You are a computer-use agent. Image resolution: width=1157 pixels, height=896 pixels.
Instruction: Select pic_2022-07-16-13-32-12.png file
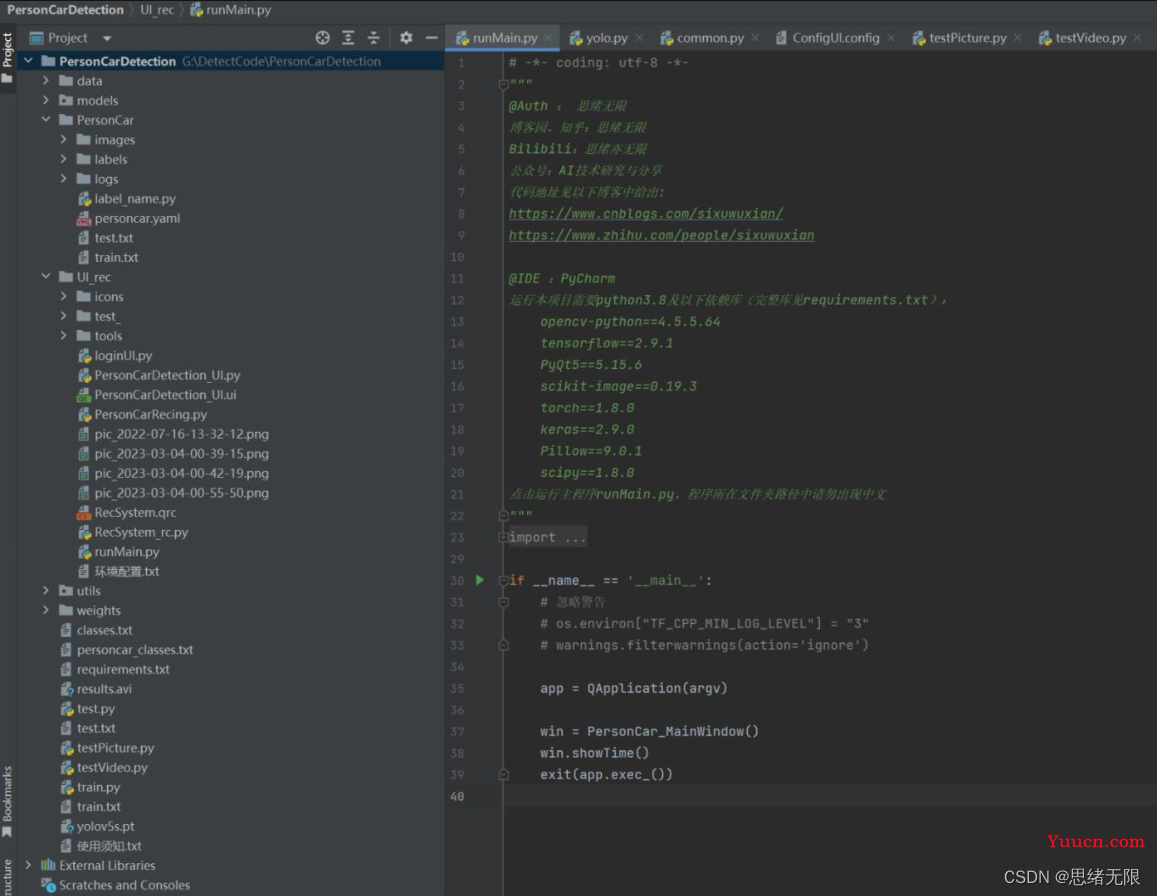click(x=182, y=434)
